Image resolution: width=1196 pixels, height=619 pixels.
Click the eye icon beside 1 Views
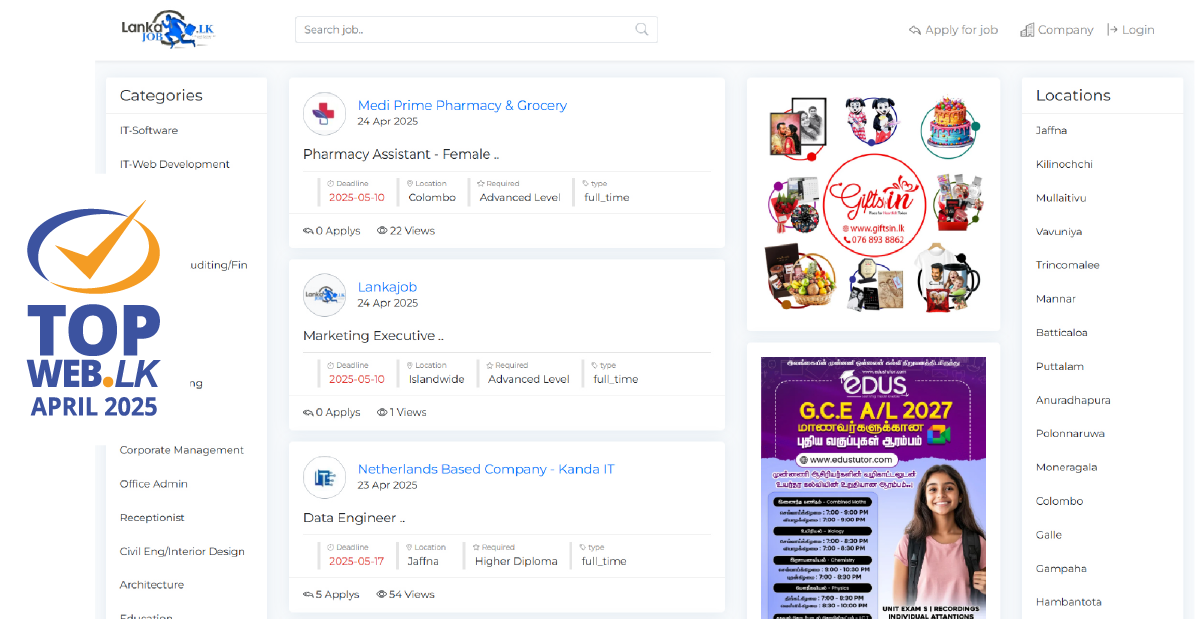(382, 412)
